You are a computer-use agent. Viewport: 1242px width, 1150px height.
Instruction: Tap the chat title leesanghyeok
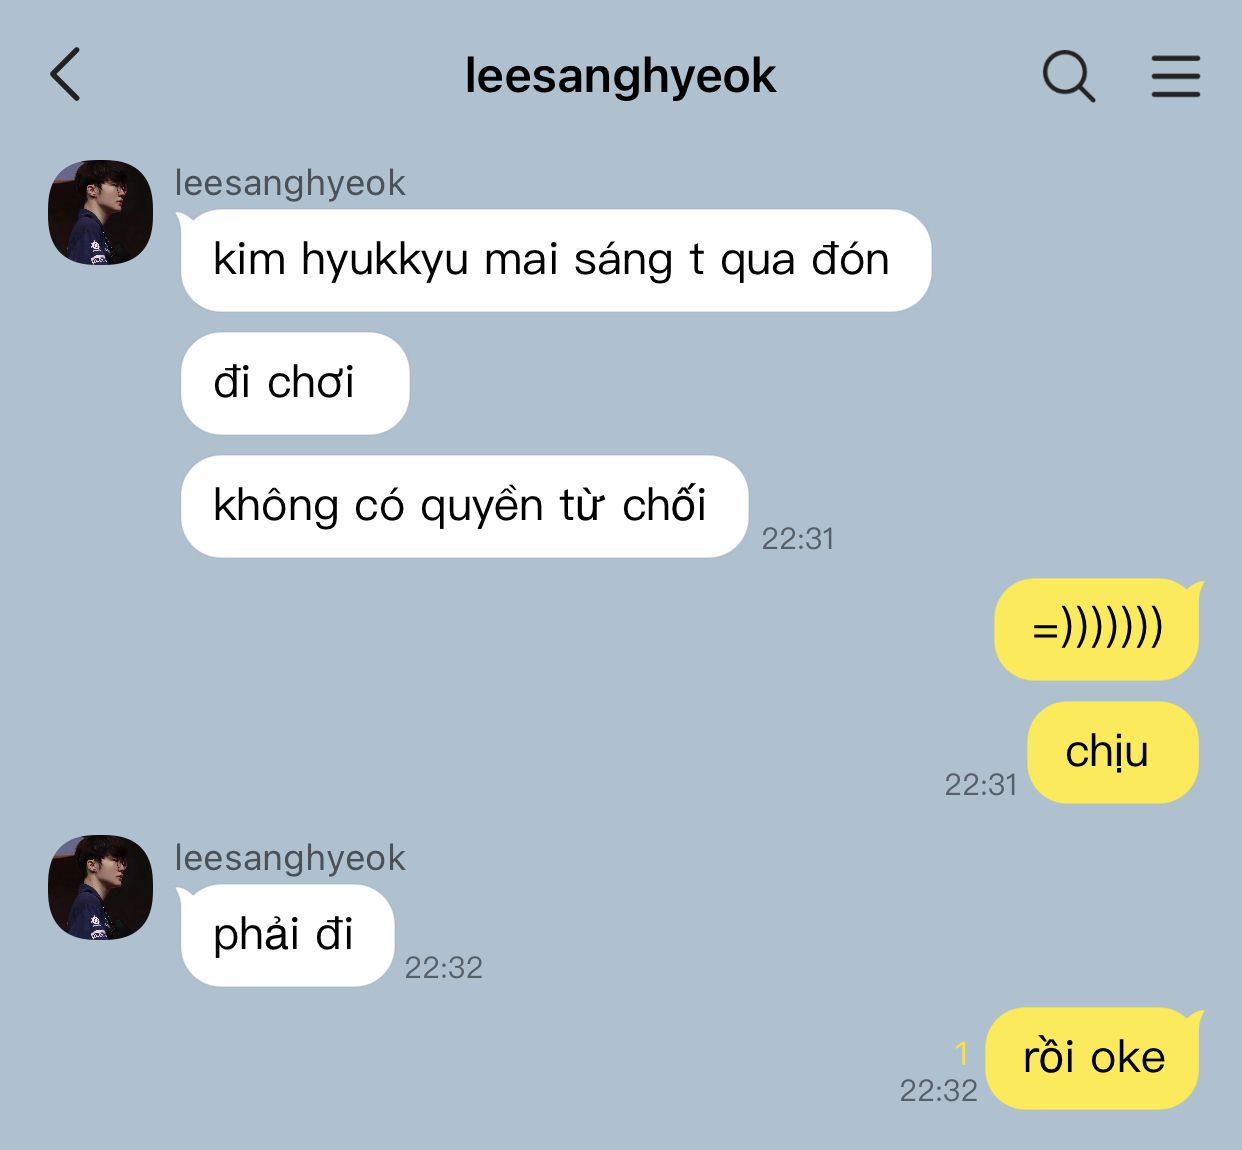click(620, 76)
